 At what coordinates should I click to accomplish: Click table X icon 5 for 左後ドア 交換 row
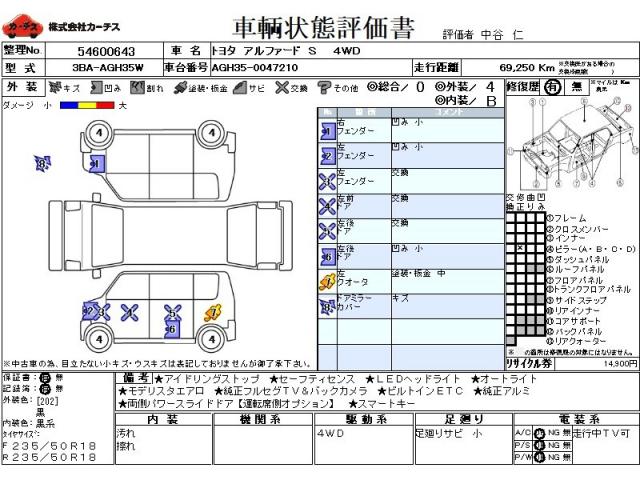click(x=327, y=231)
